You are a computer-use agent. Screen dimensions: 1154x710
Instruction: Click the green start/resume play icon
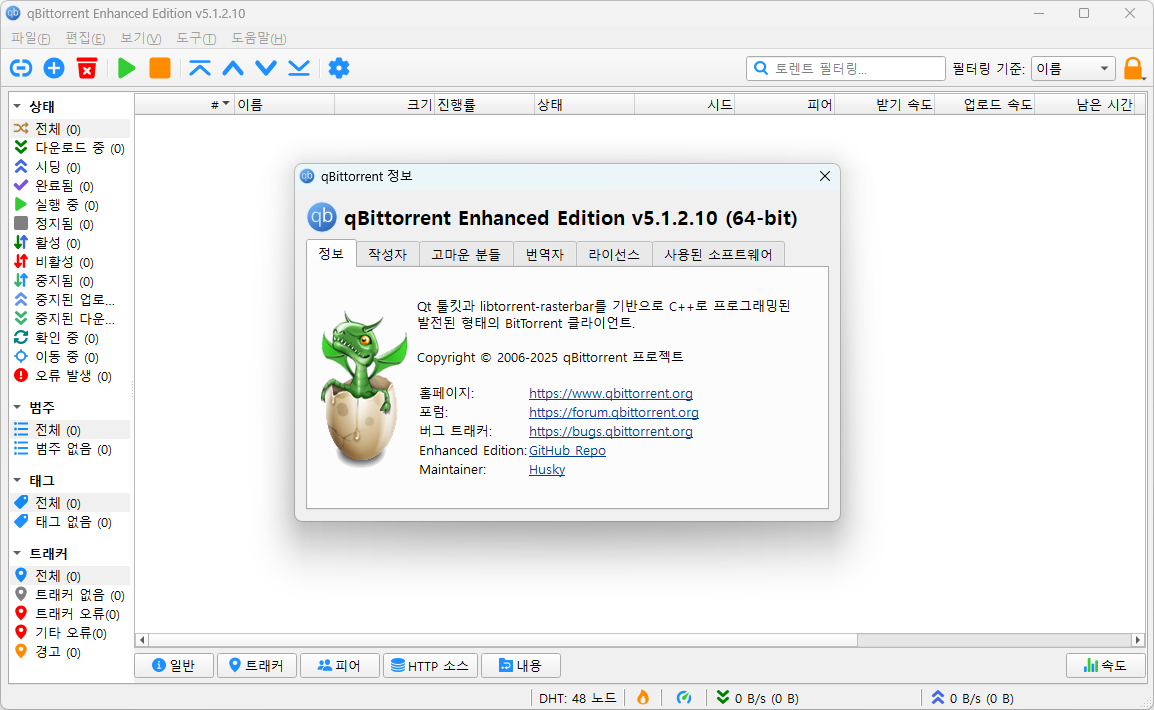[127, 68]
